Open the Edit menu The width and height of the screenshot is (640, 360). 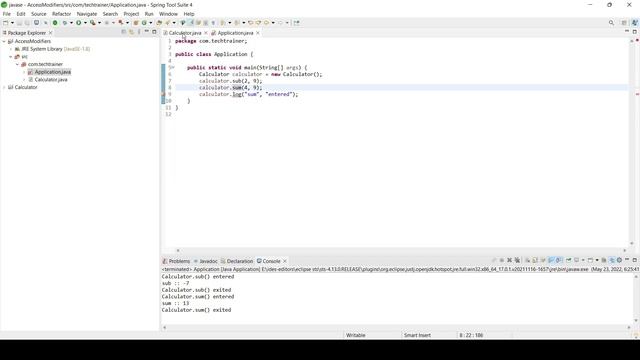(x=21, y=14)
